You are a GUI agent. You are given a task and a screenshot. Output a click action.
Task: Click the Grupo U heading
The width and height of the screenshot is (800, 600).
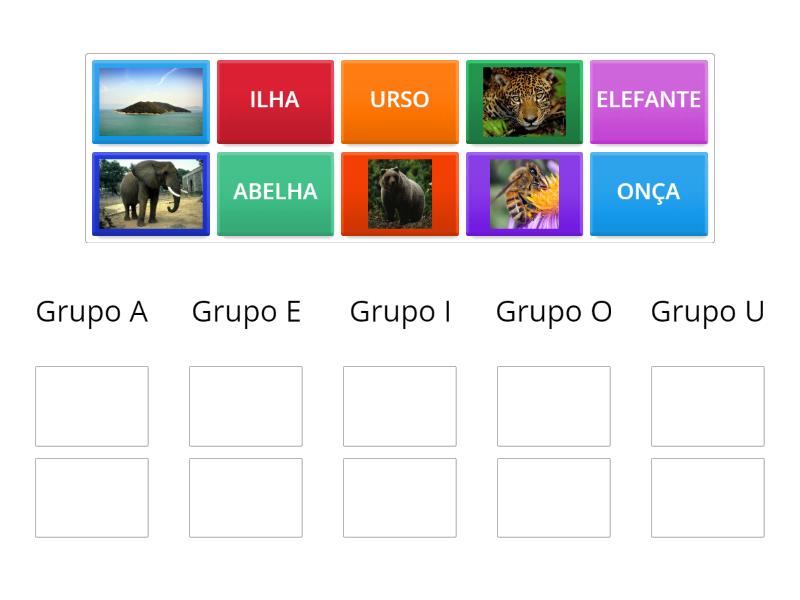[x=708, y=312]
